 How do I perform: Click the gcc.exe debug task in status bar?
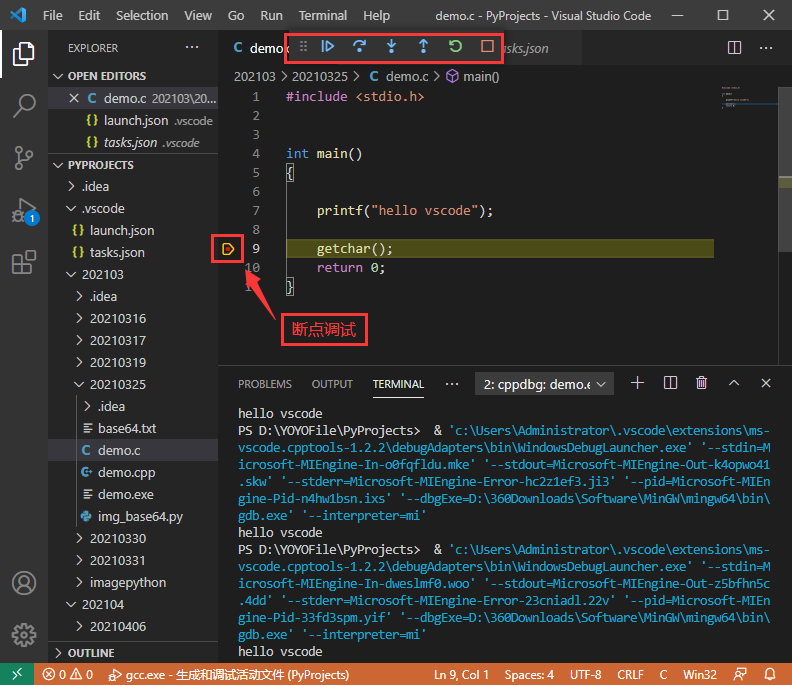pyautogui.click(x=229, y=674)
